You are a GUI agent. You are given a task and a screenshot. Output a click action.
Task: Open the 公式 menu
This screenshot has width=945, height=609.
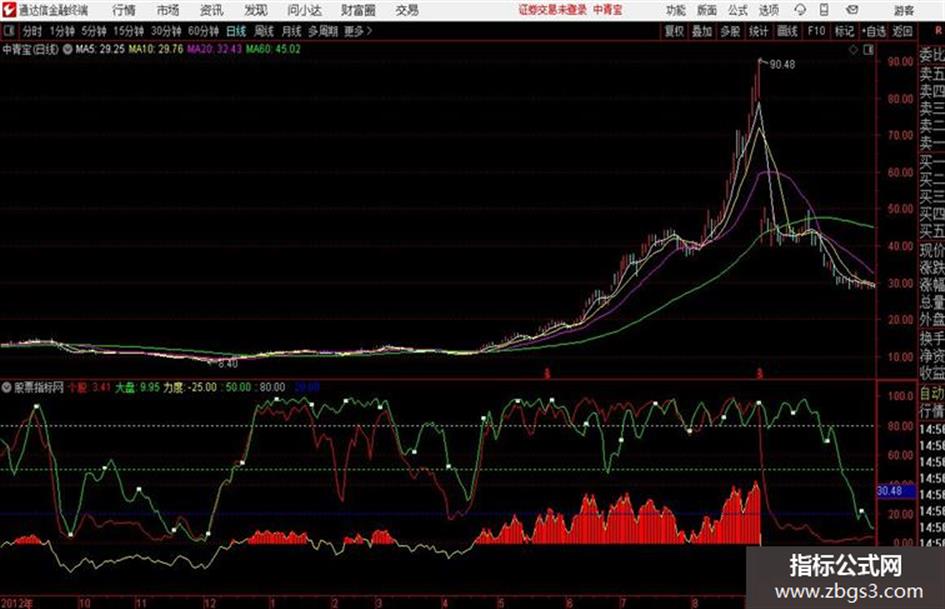(x=738, y=10)
